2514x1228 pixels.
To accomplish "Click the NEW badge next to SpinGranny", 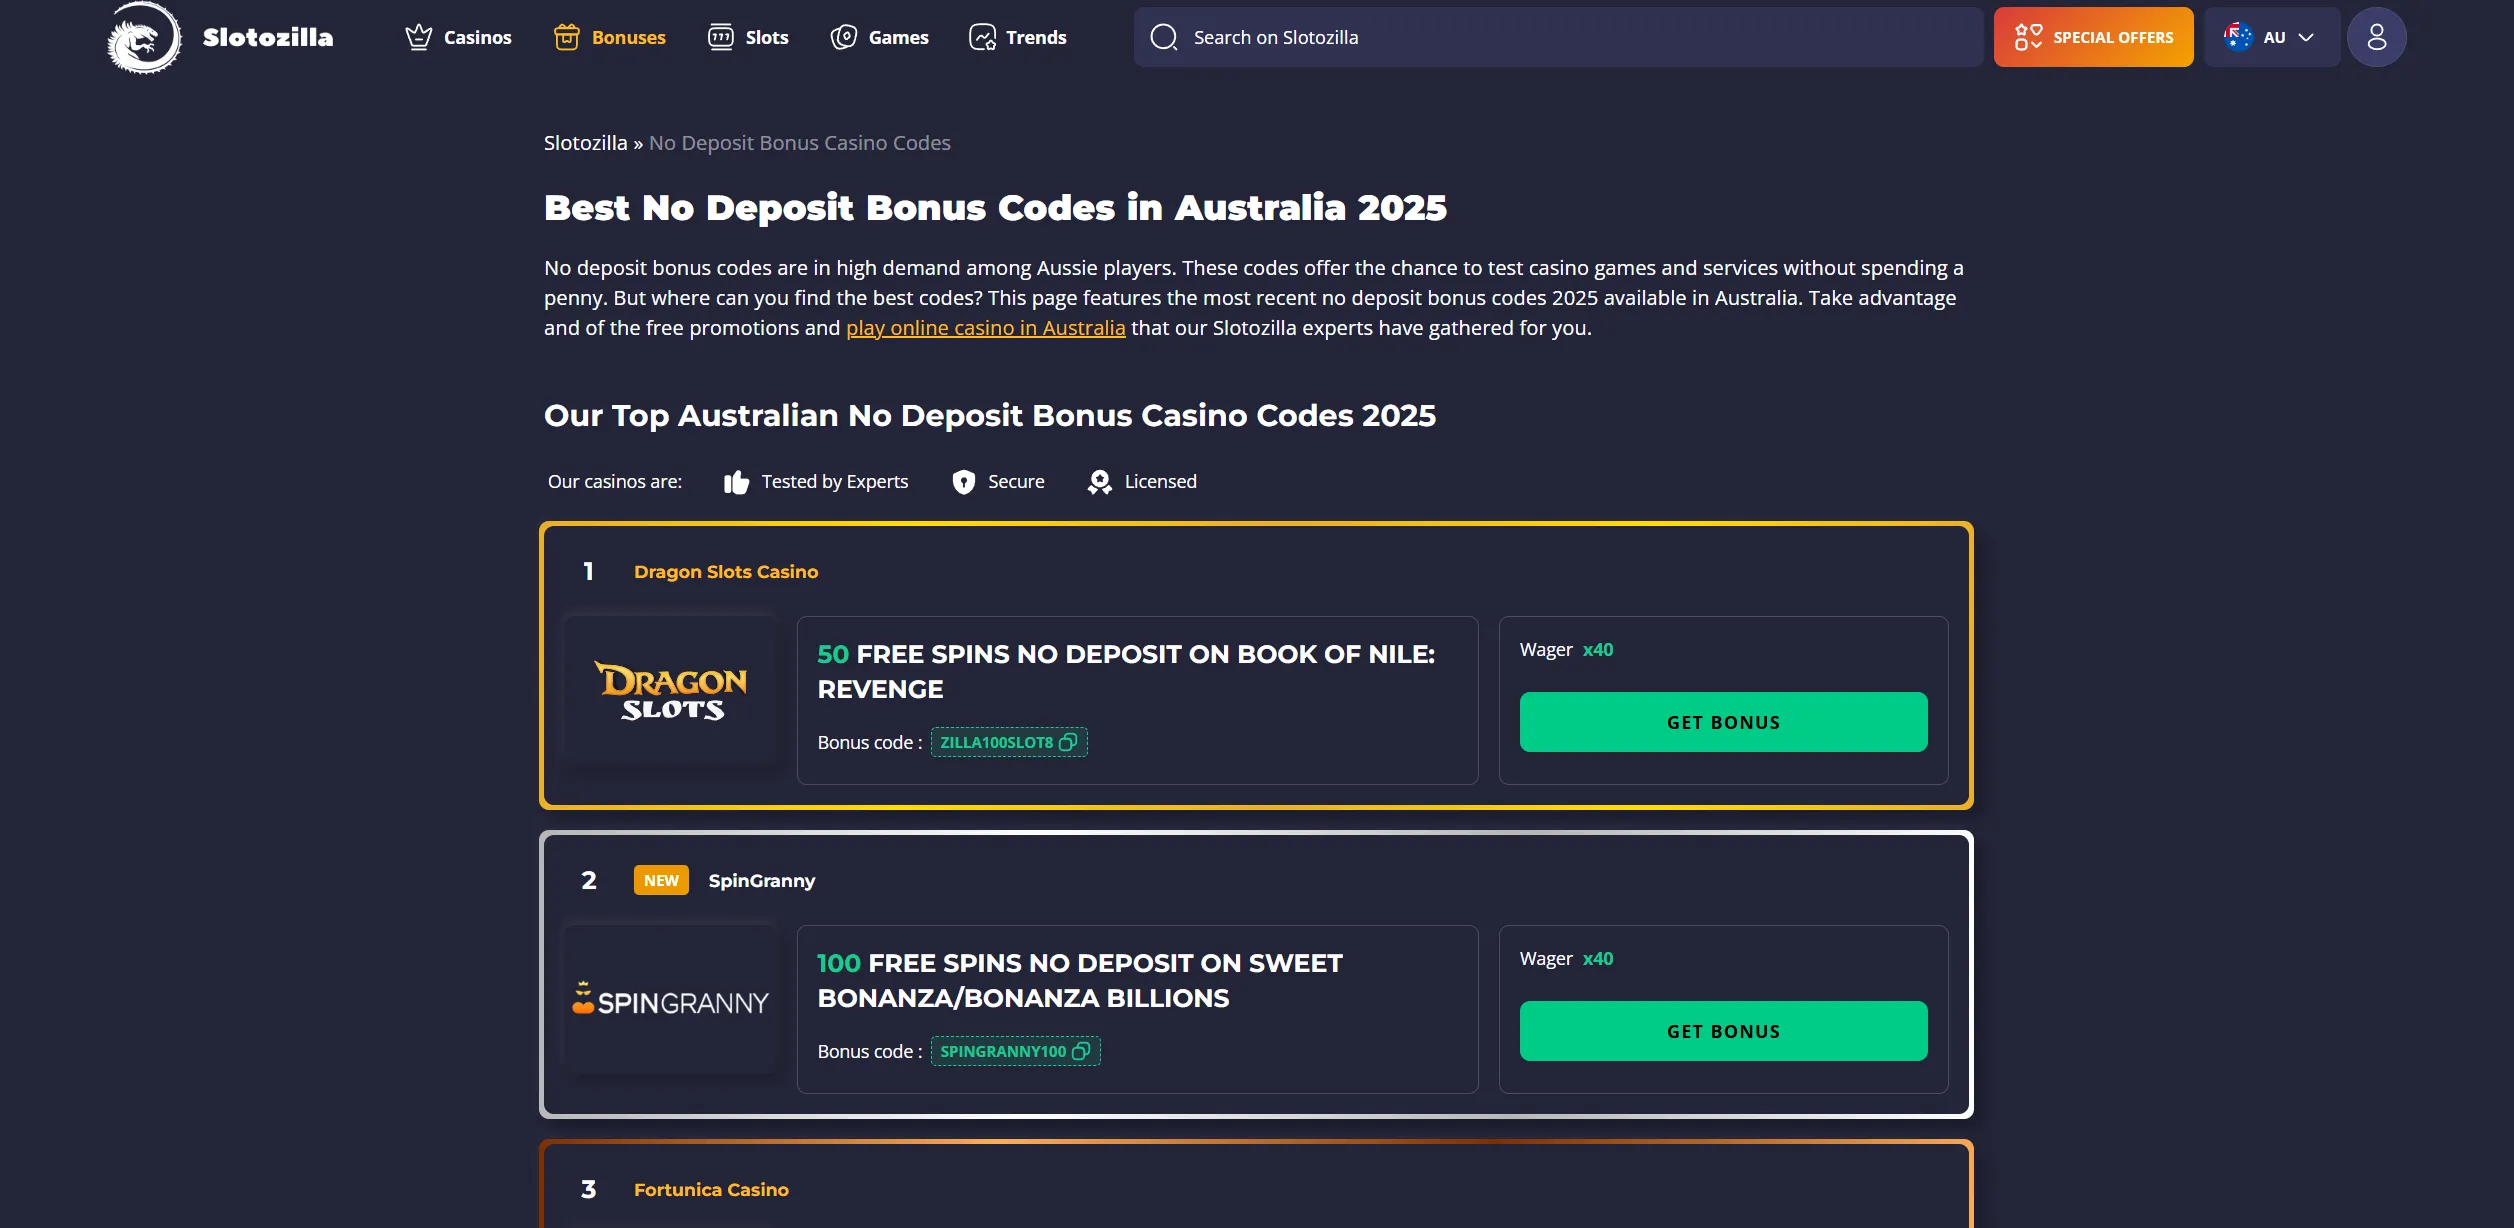I will [661, 881].
